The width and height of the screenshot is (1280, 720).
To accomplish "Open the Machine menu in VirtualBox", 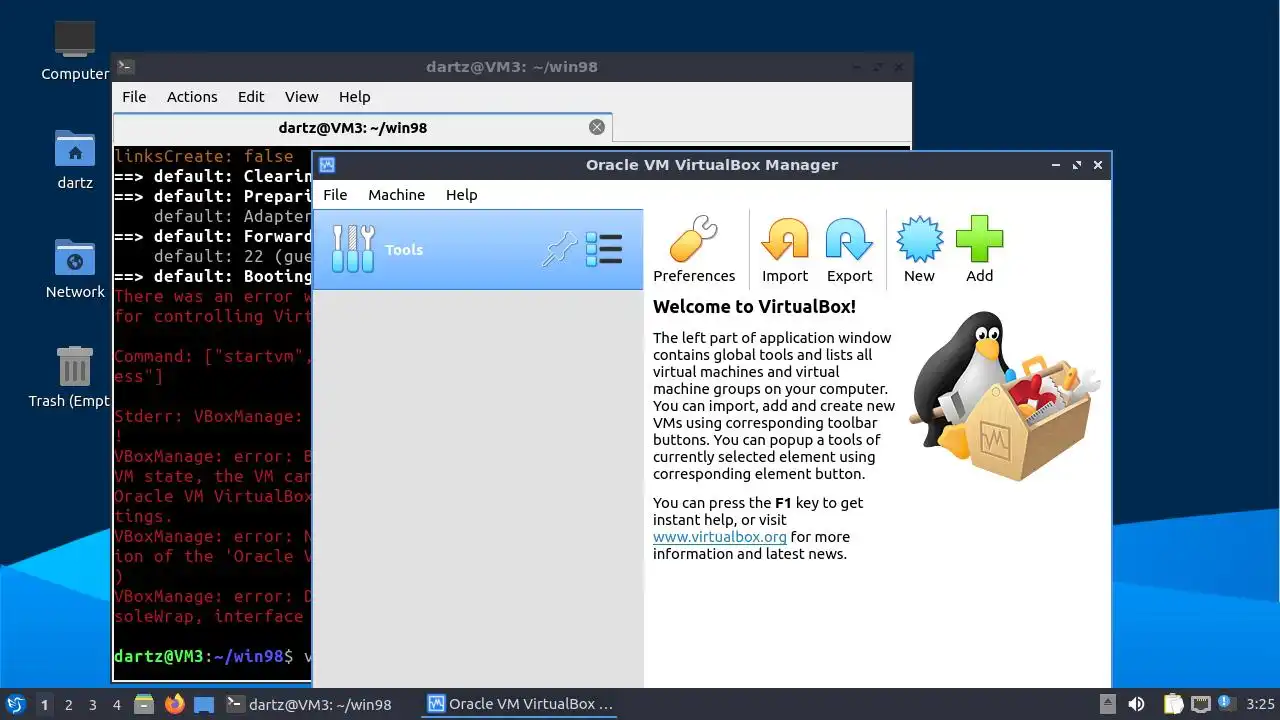I will pos(396,195).
